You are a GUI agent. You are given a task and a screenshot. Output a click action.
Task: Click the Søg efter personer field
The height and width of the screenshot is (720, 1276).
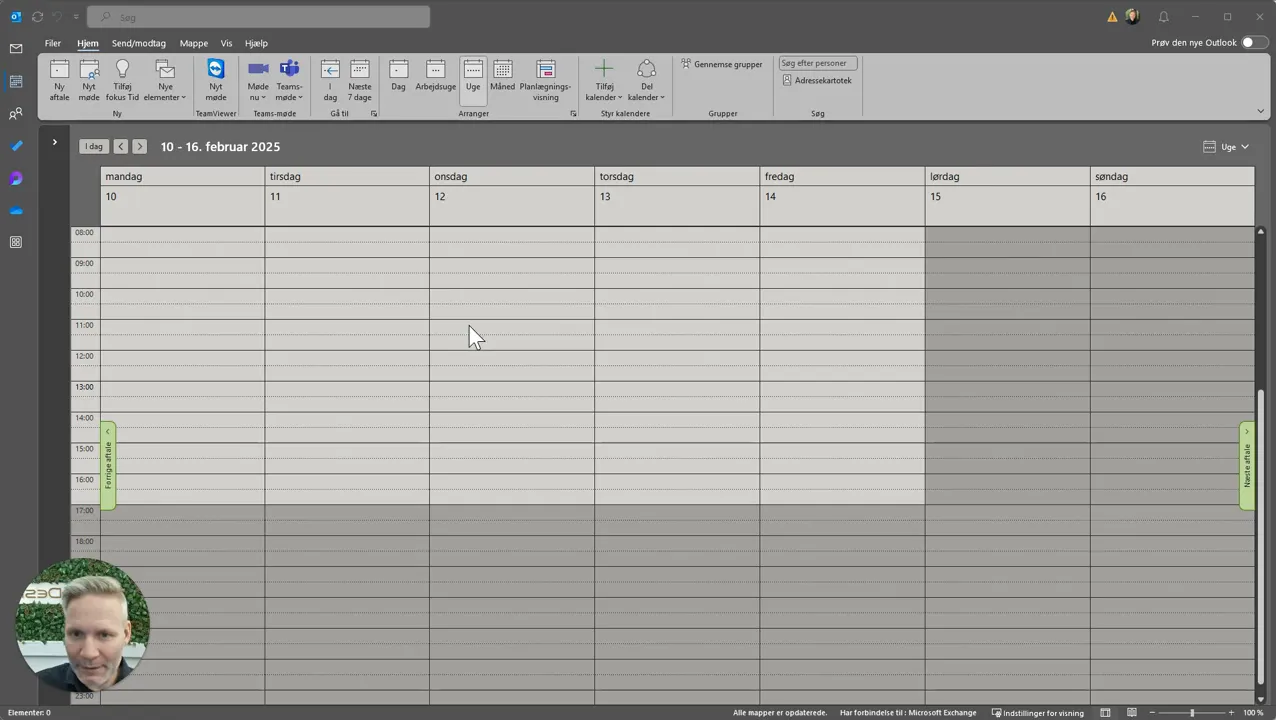pyautogui.click(x=818, y=63)
